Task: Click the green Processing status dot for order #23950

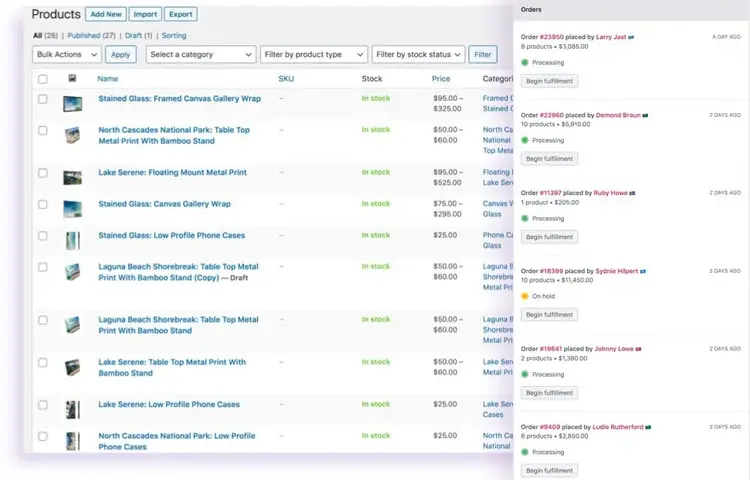Action: [525, 62]
